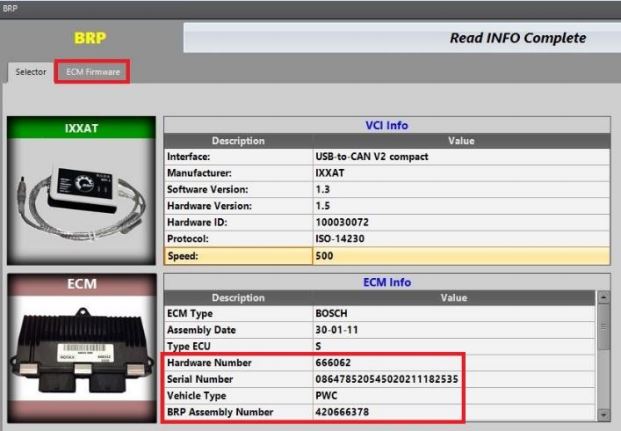Open the ECM Firmware tab
Viewport: 621px width, 431px height.
click(92, 72)
